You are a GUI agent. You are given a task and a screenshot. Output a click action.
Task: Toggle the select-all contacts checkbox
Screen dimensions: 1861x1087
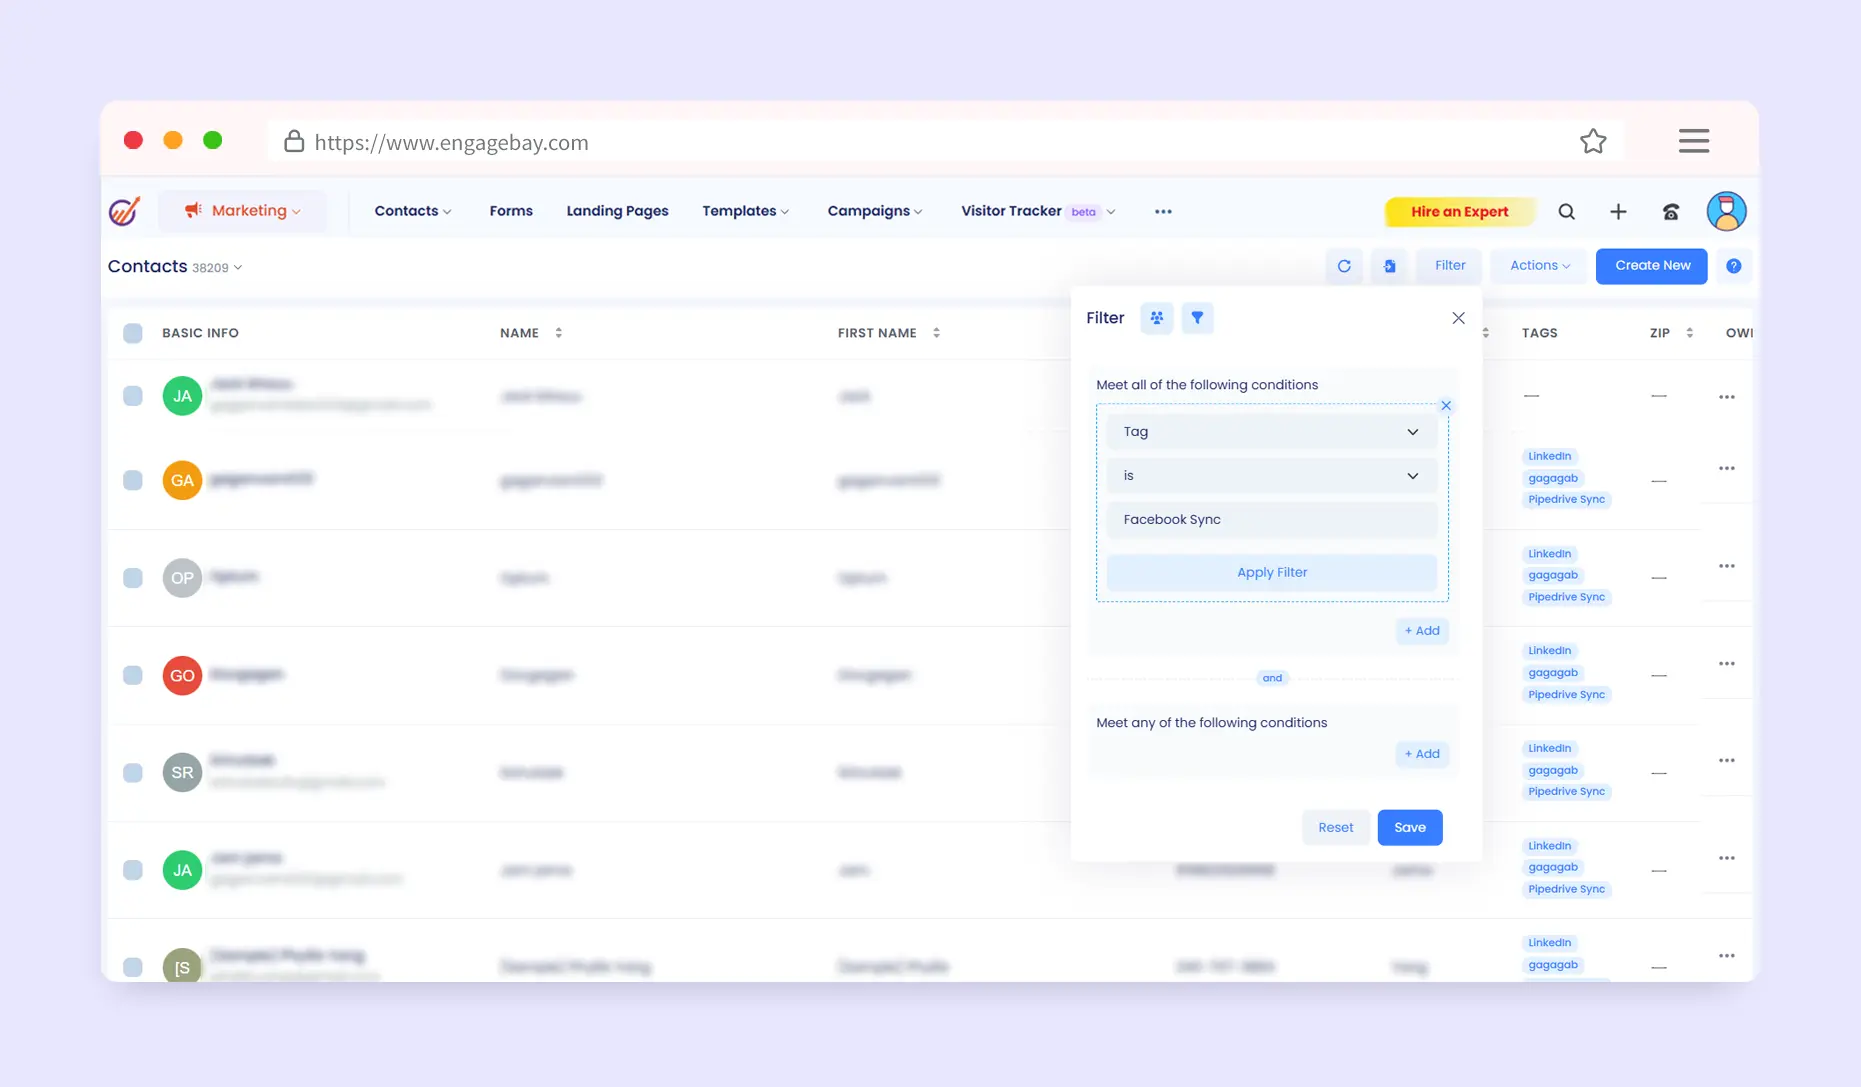133,333
